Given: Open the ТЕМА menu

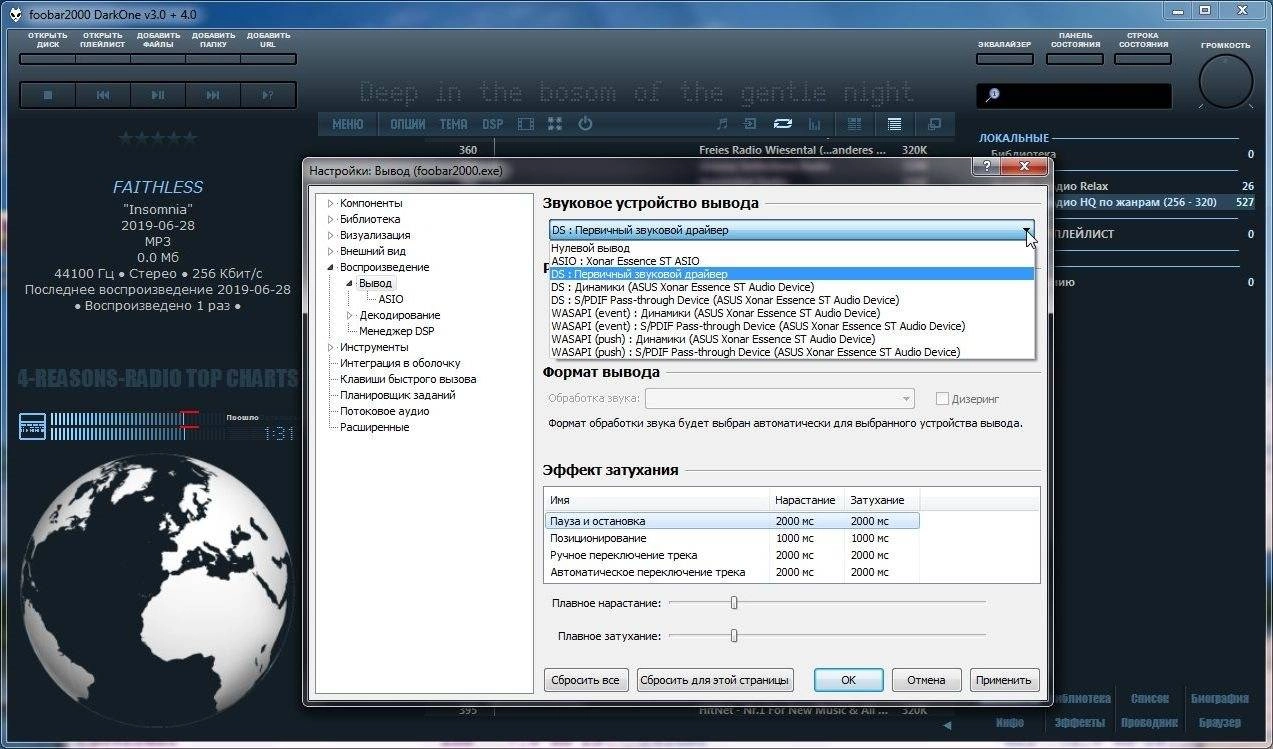Looking at the screenshot, I should pos(453,124).
